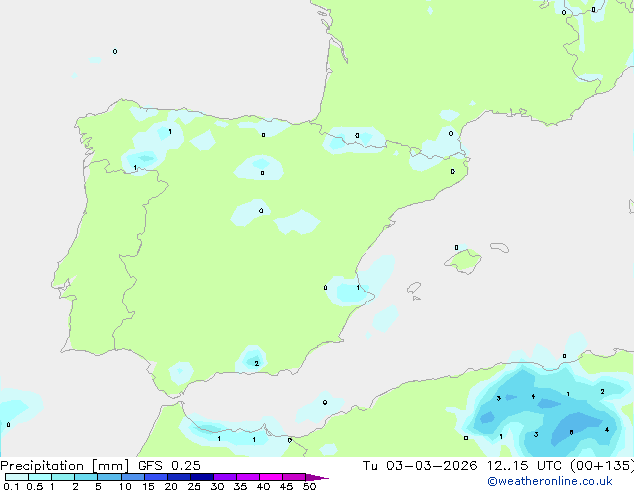Select the 30–35 mm purple legend swatch
This screenshot has width=634, height=490.
pos(225,477)
